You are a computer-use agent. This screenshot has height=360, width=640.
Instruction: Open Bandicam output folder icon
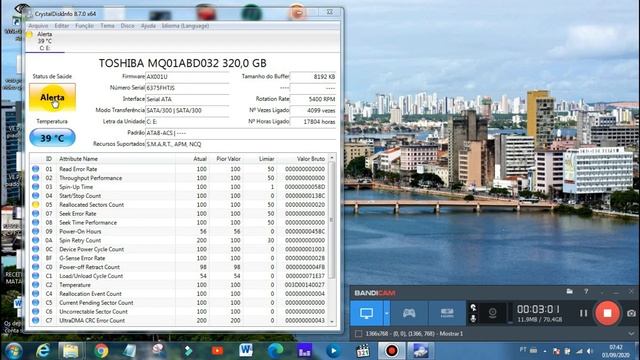coord(569,291)
